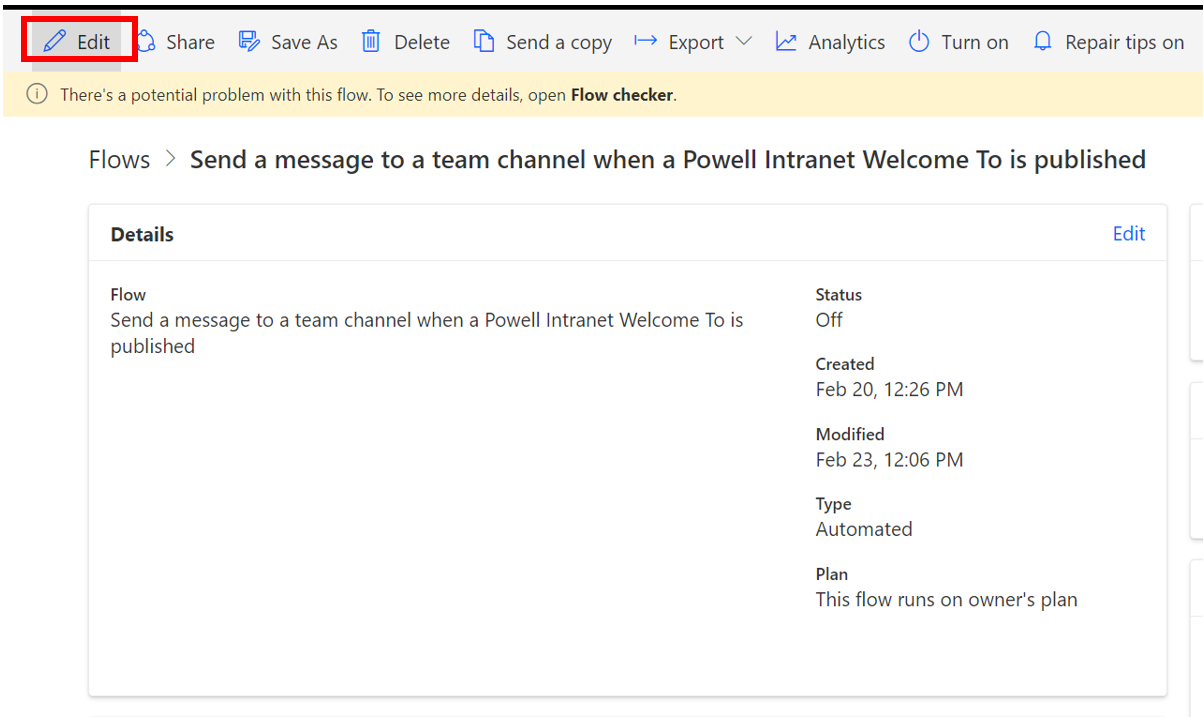Select the Send a copy label
The width and height of the screenshot is (1204, 717).
[559, 43]
